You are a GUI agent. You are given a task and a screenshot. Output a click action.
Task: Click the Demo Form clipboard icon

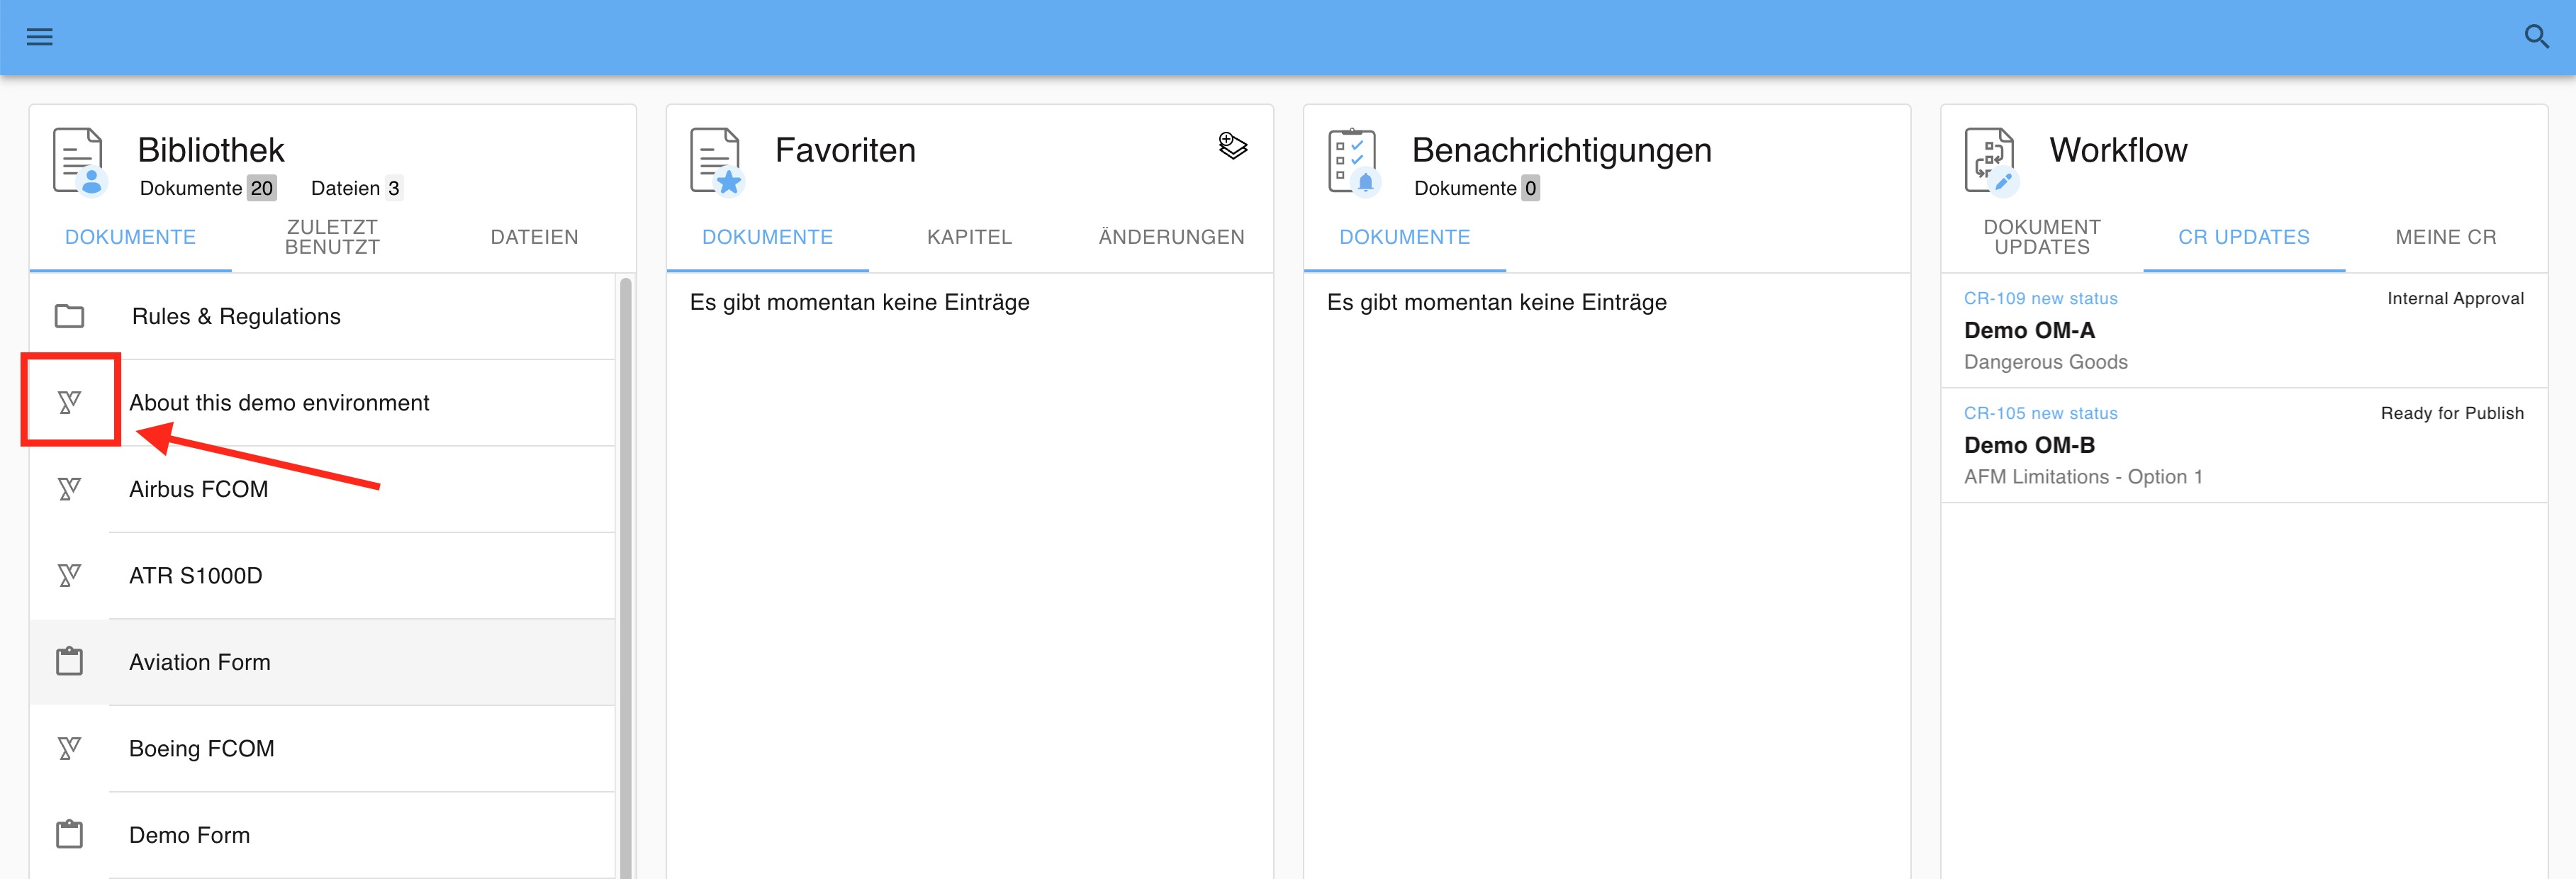[x=69, y=834]
